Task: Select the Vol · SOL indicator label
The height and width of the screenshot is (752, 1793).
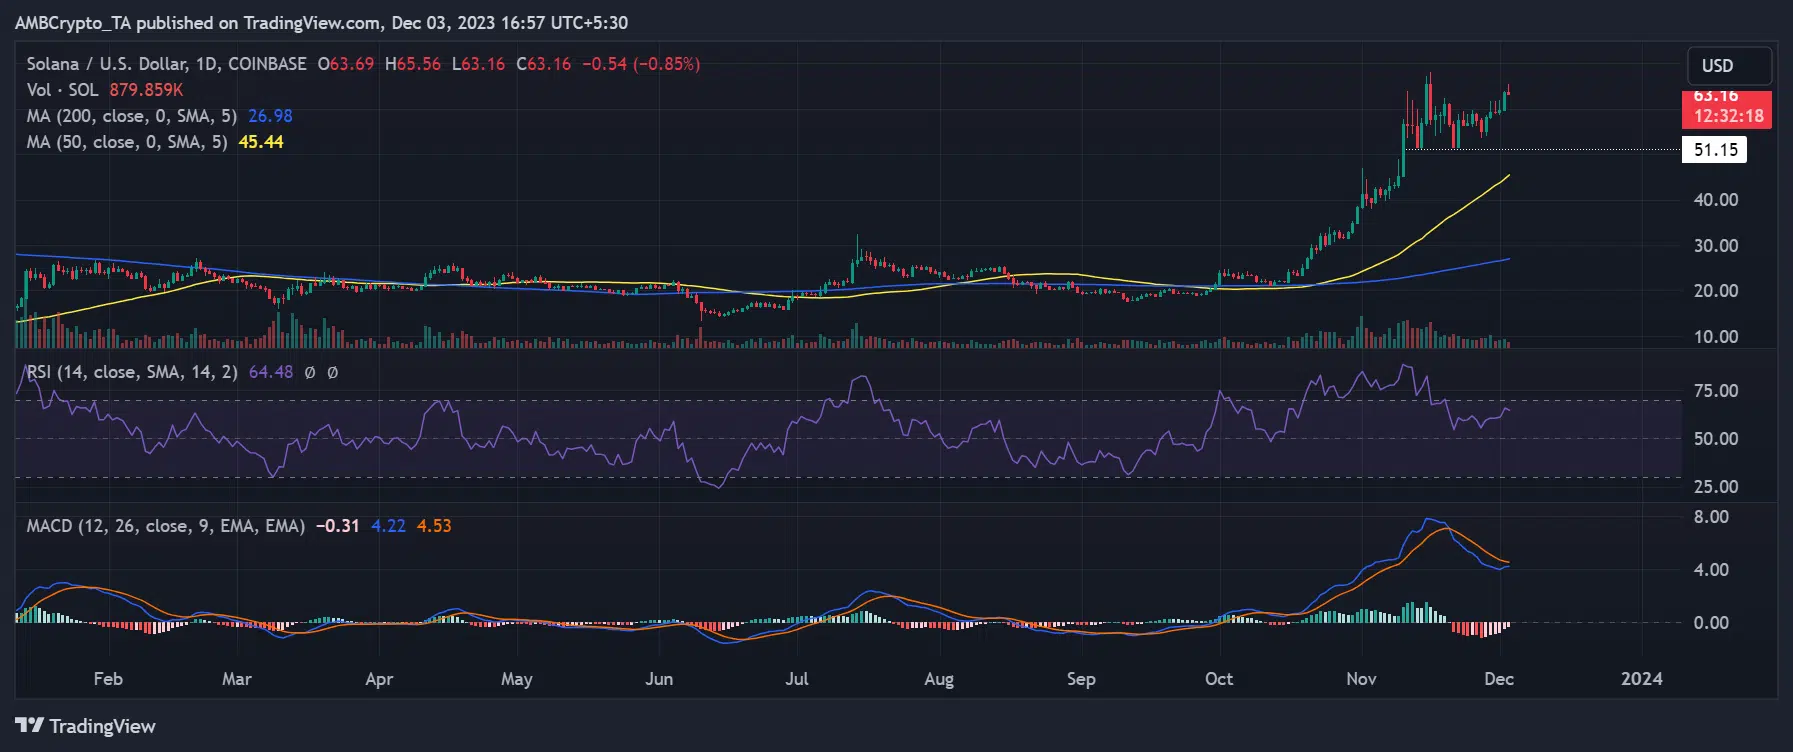Action: [x=62, y=90]
